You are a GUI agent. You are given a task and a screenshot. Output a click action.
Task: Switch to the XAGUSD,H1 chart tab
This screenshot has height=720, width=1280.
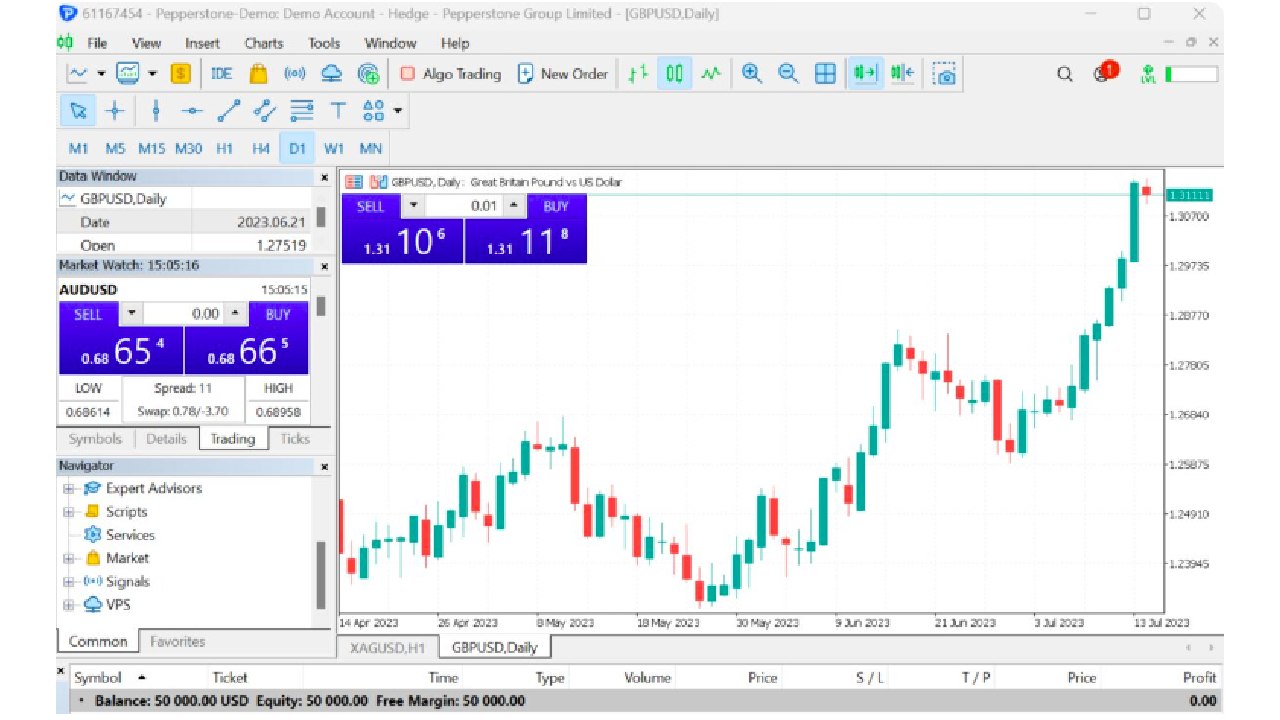click(386, 648)
